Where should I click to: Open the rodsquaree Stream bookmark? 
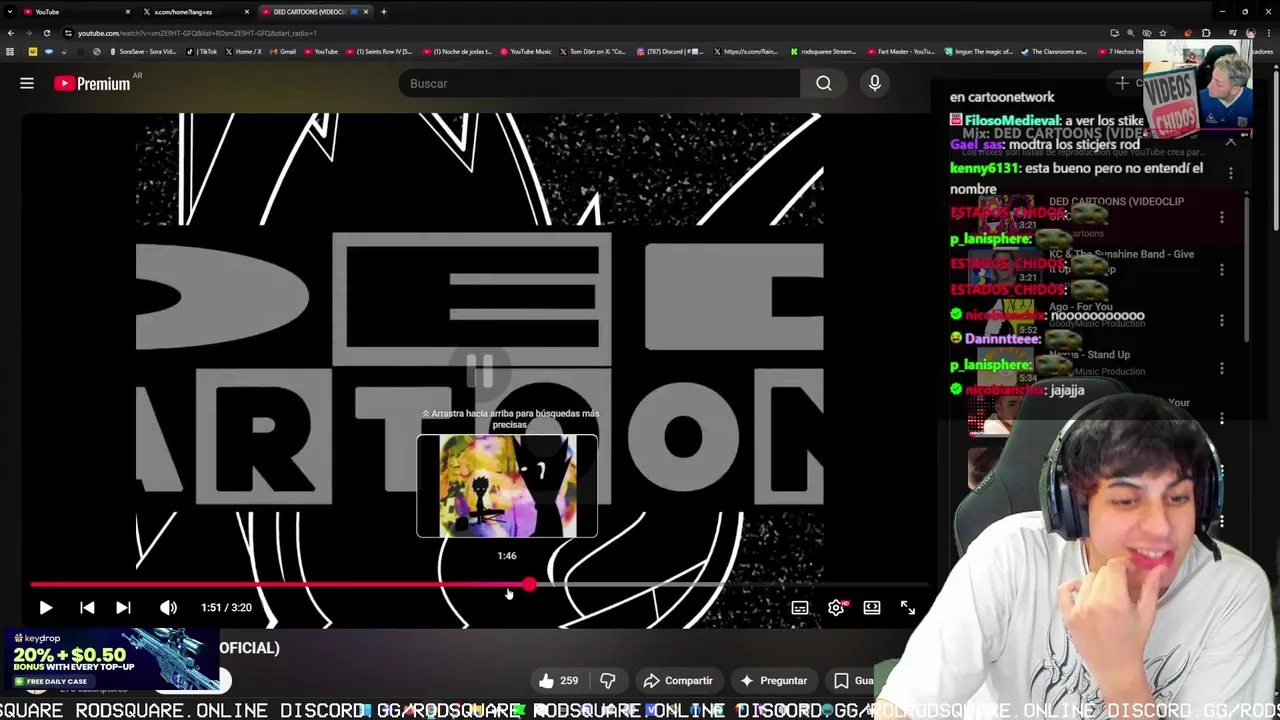pyautogui.click(x=824, y=51)
